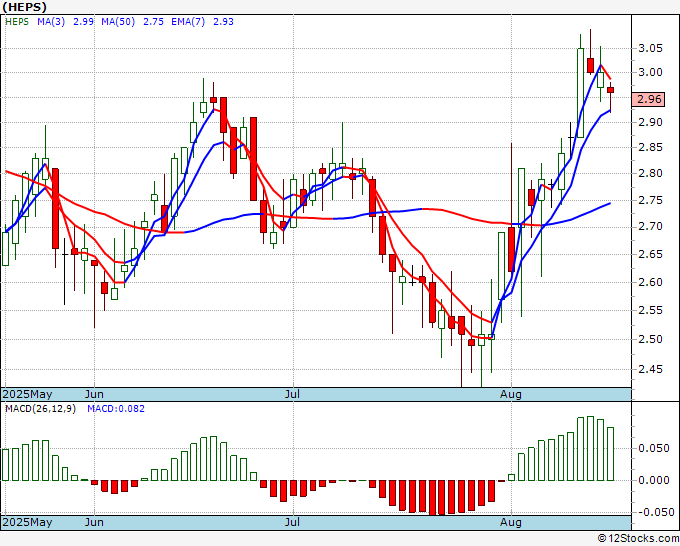Click Jun on the MACD date axis
This screenshot has width=680, height=546.
(x=94, y=522)
